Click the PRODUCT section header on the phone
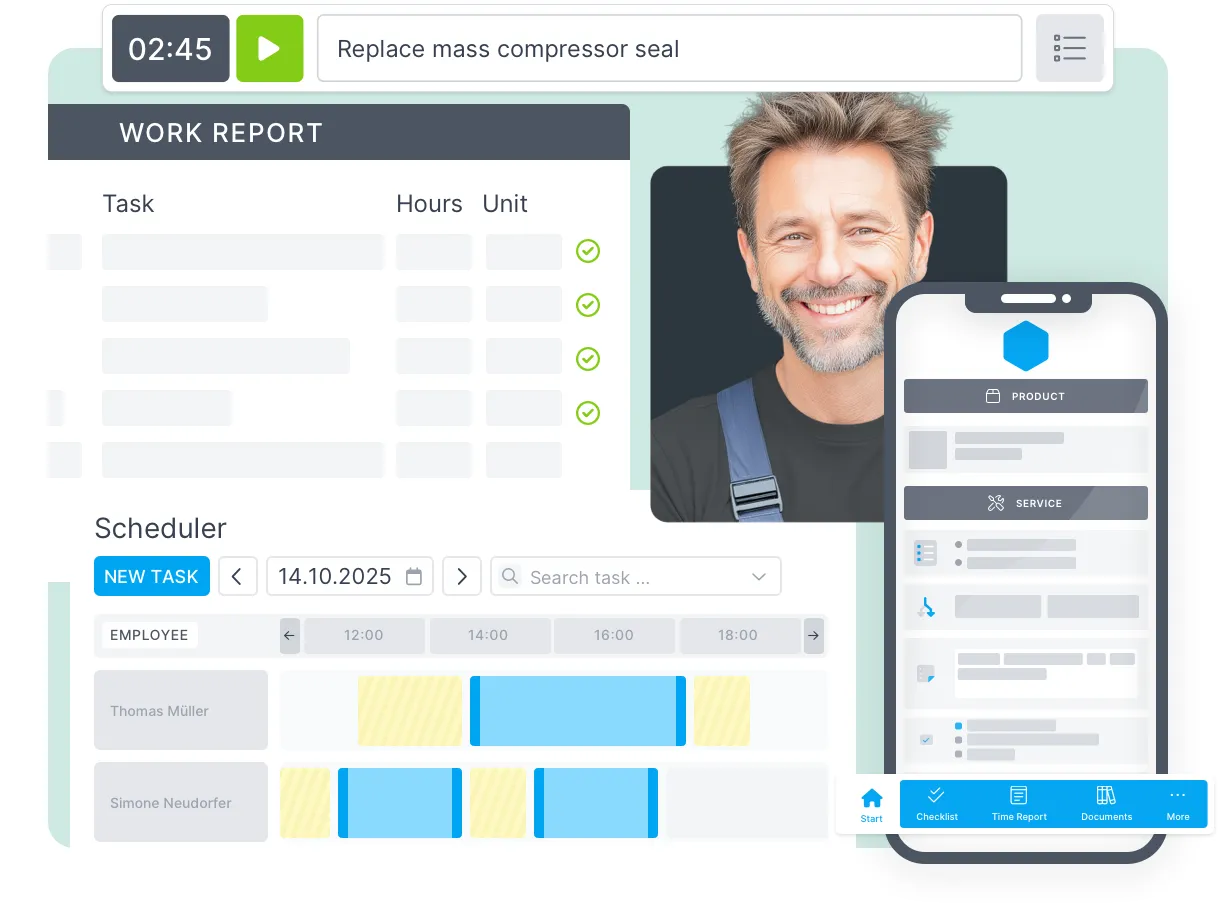Screen dimensions: 1218x906 1026,396
